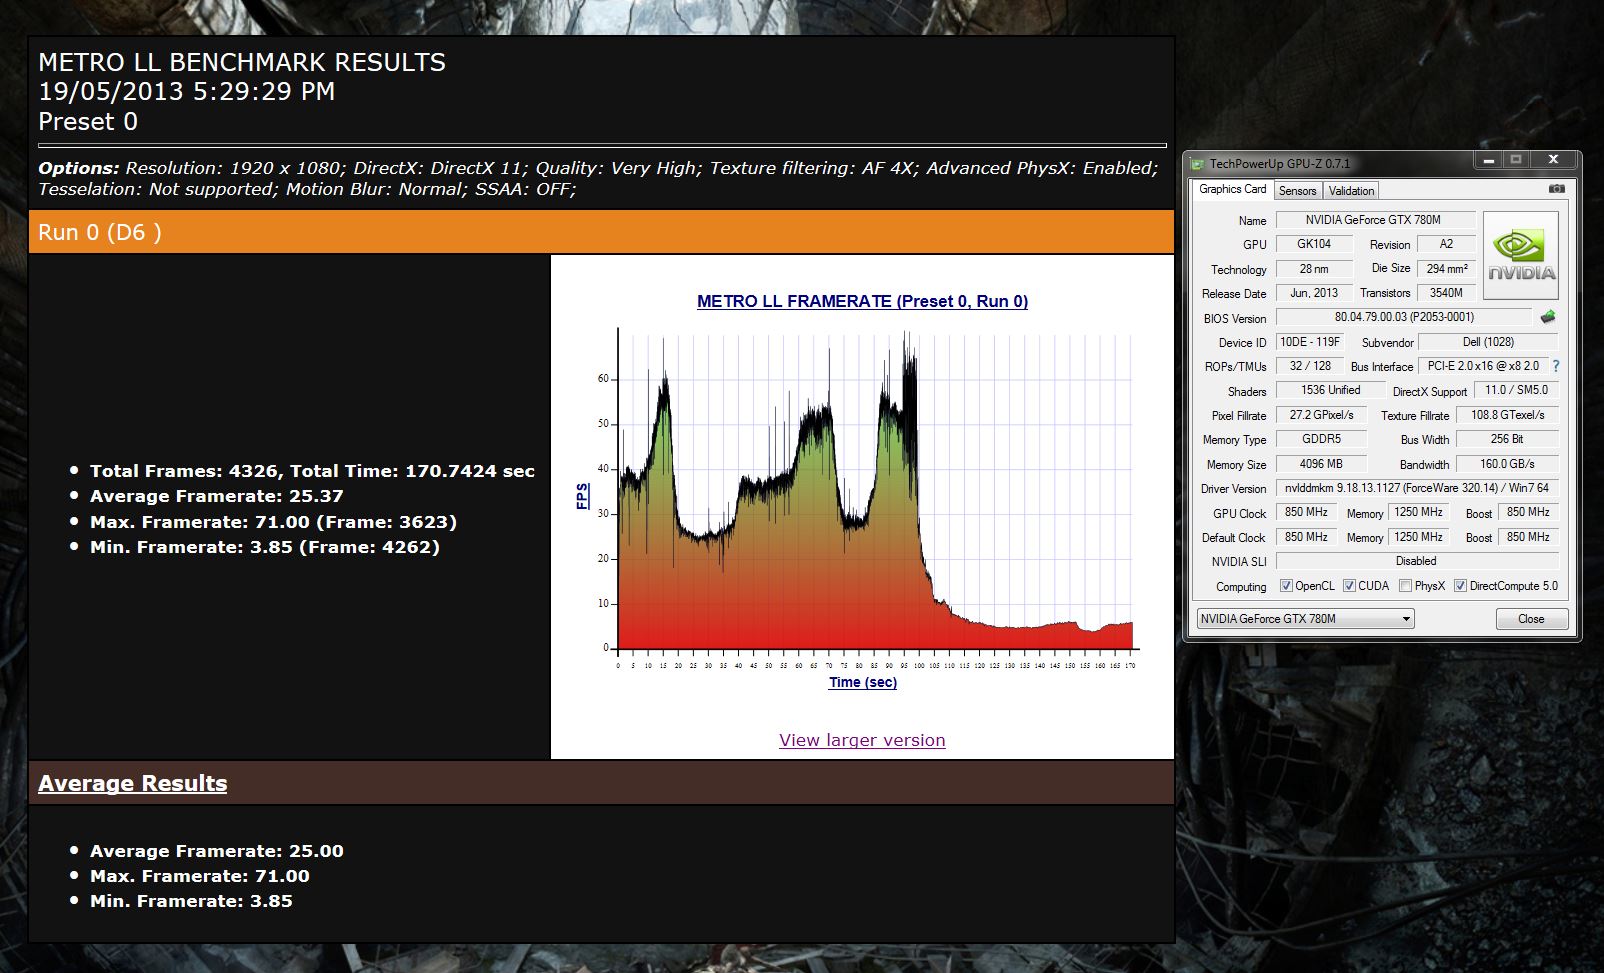Click the Memory Size field 4096 MB

1321,464
